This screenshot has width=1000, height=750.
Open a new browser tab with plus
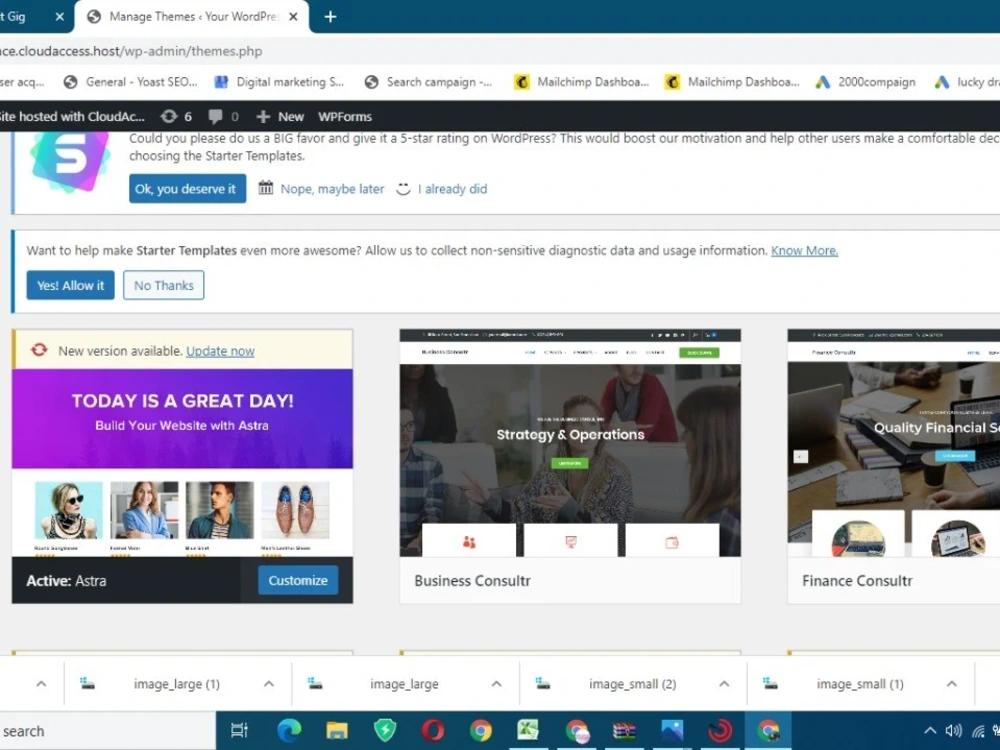[x=330, y=17]
